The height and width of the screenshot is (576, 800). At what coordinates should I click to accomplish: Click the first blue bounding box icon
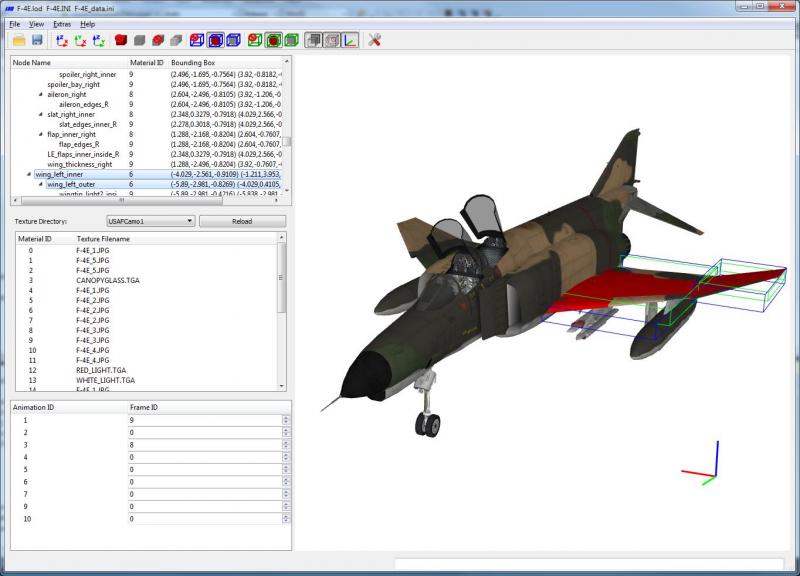click(x=197, y=40)
